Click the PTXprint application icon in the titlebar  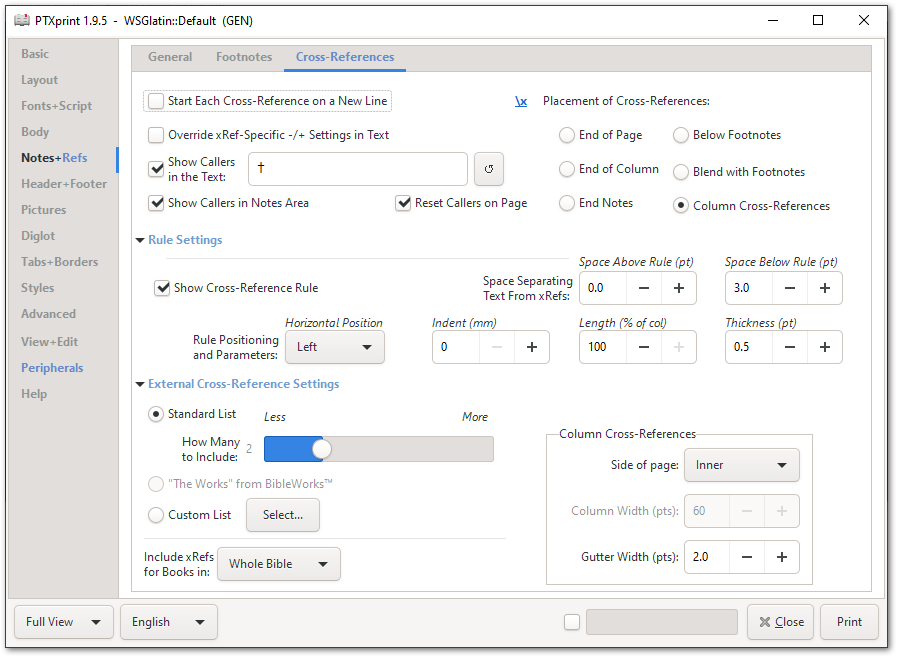click(22, 20)
